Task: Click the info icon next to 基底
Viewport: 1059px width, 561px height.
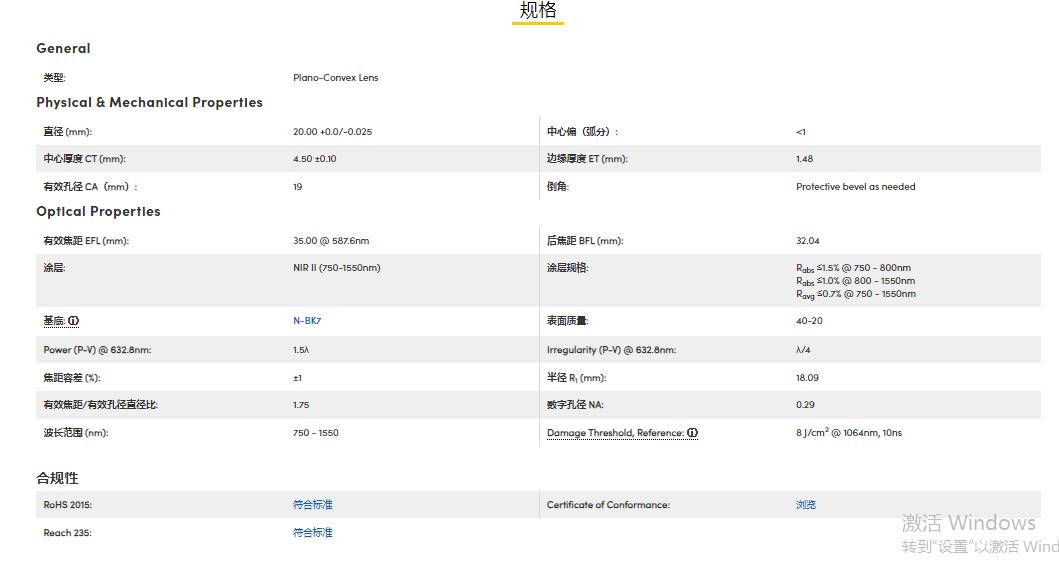Action: point(74,321)
